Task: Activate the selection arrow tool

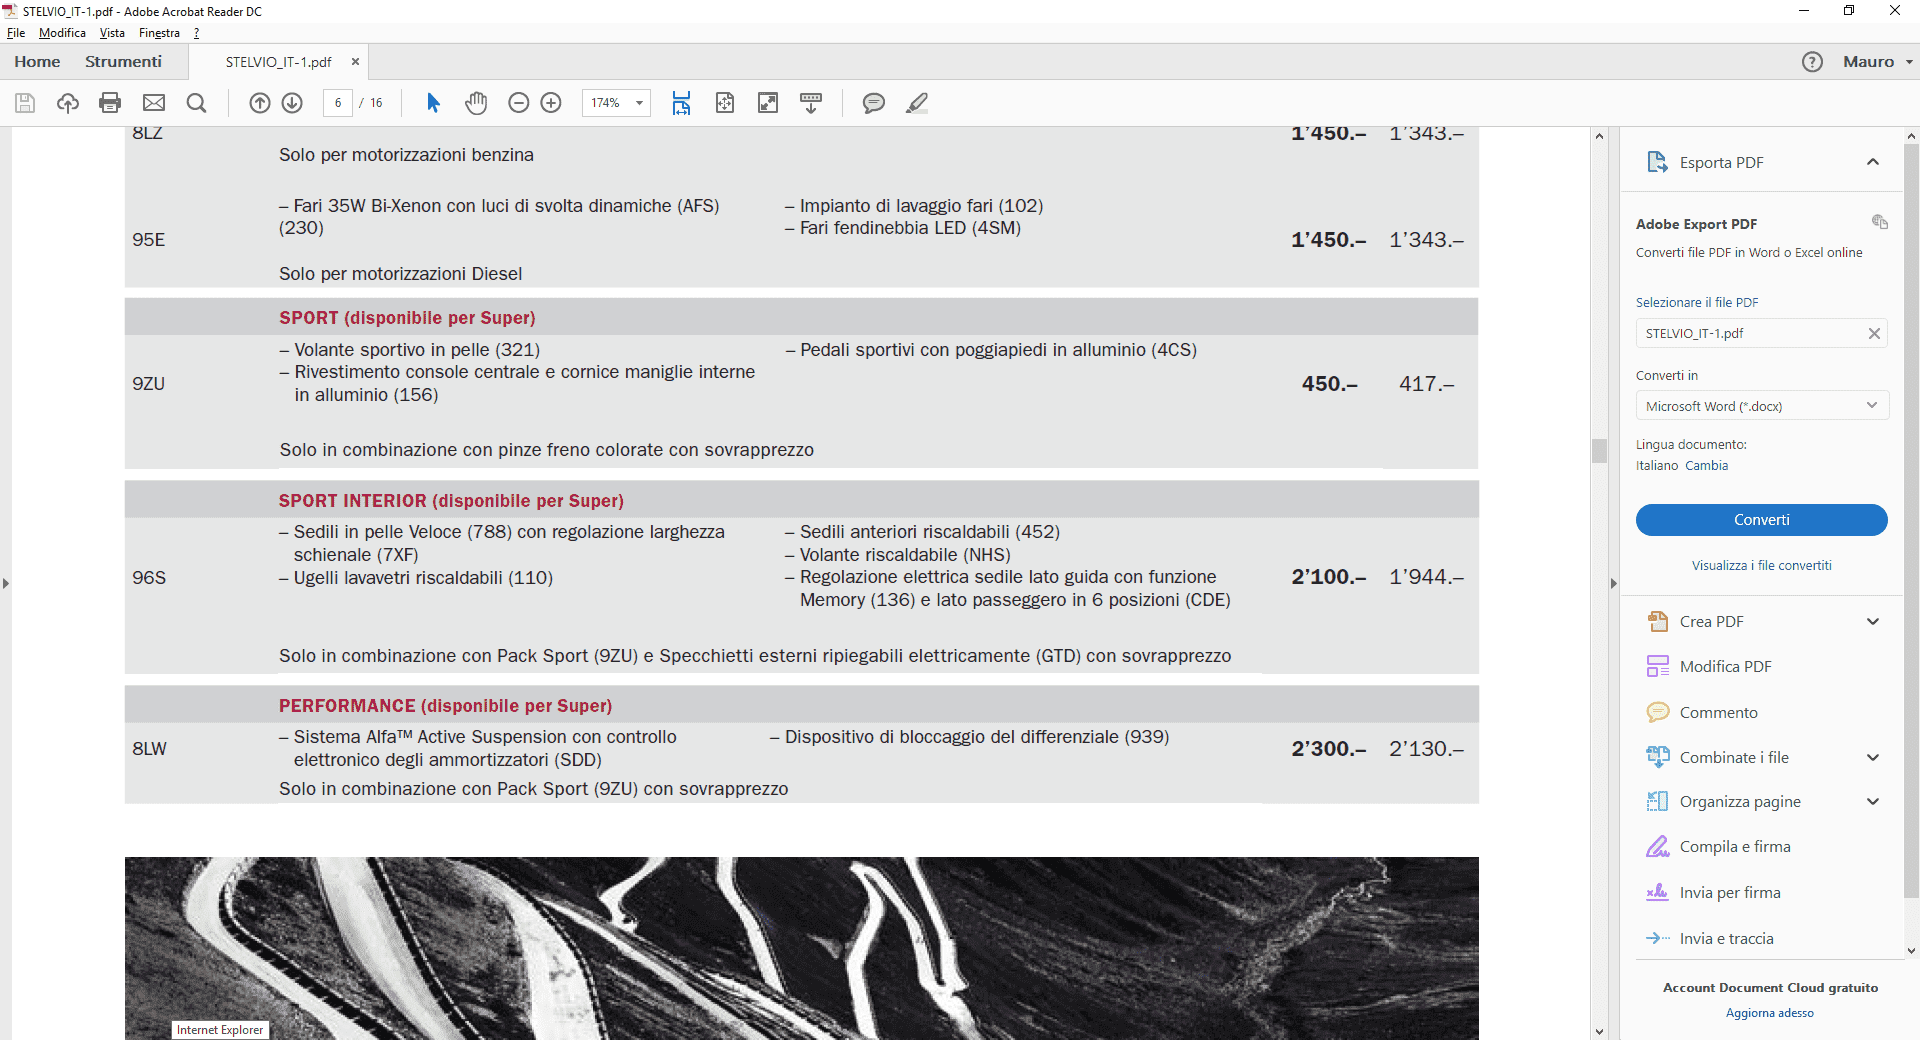Action: point(433,103)
